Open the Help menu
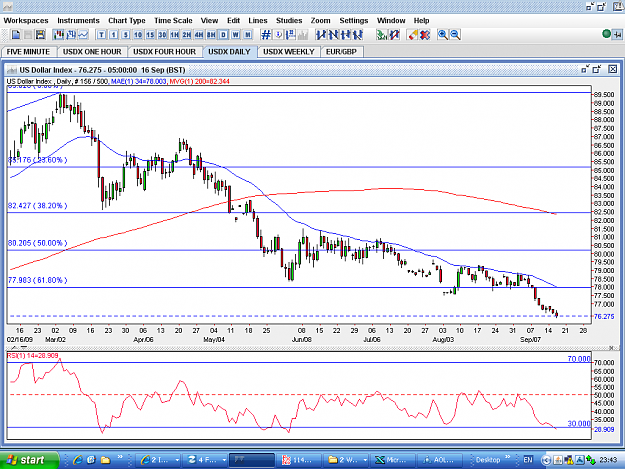Screen dimensions: 625x469 click(421, 21)
